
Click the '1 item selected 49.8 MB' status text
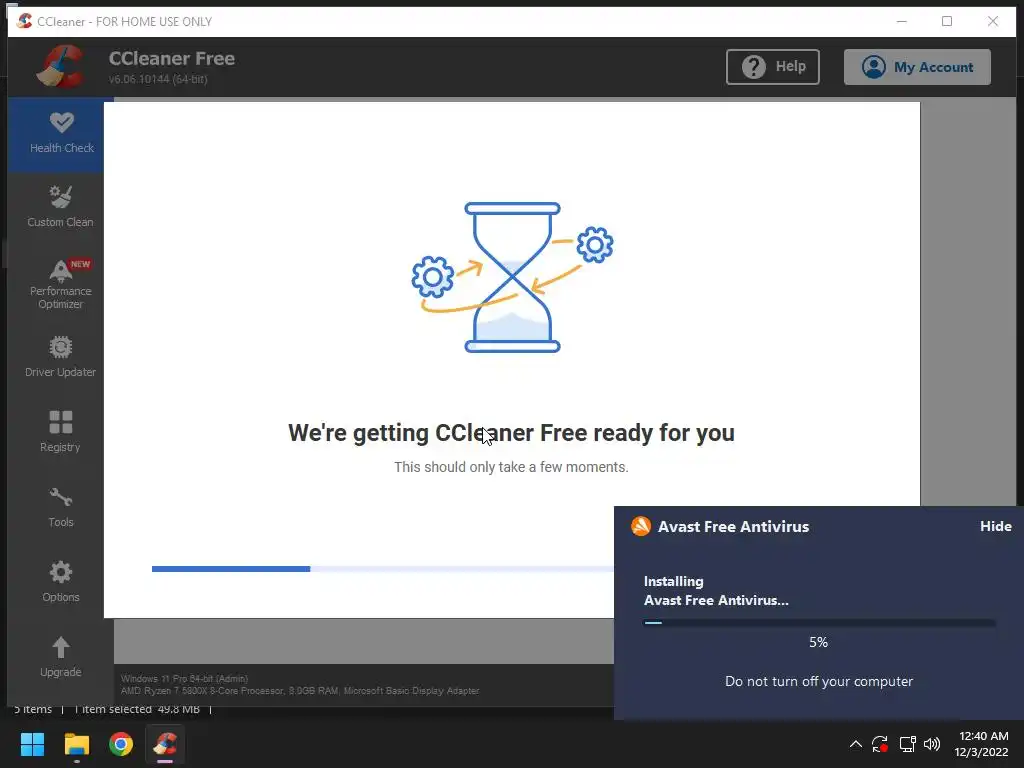point(136,709)
